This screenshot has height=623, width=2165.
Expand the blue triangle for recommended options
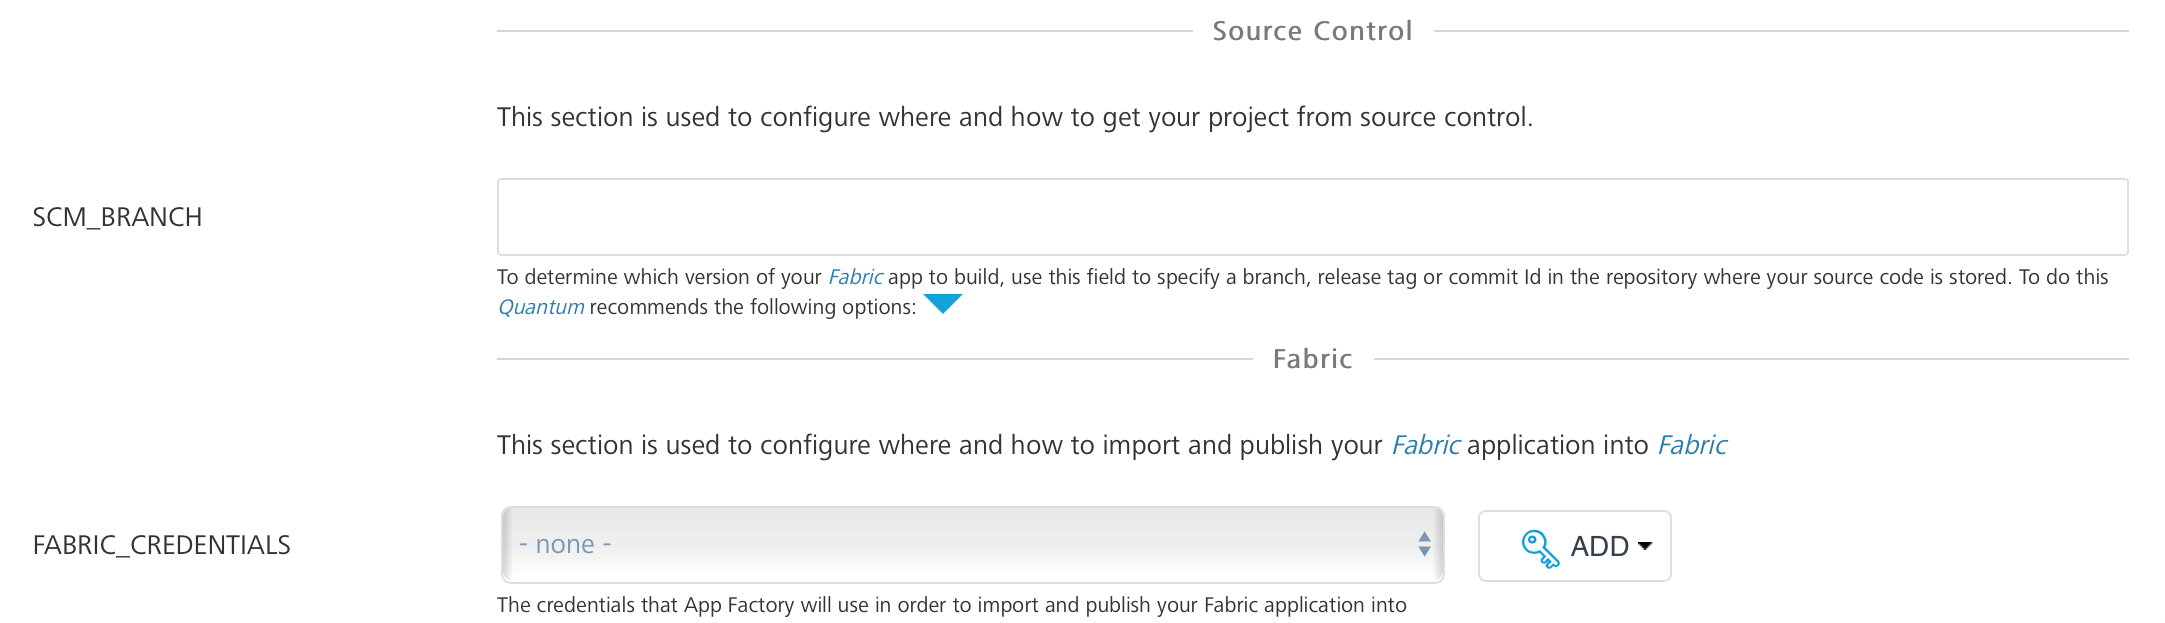coord(942,304)
